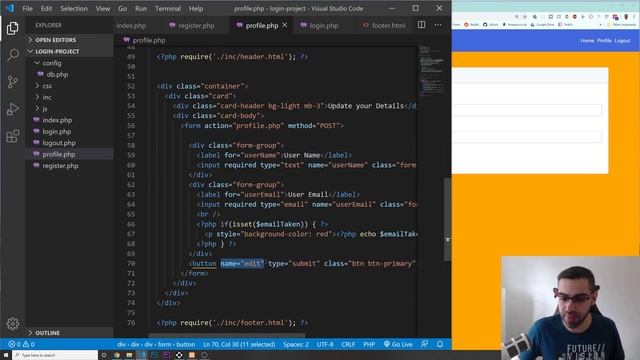Start Go Live server from the status bar
640x360 pixels.
pyautogui.click(x=398, y=344)
